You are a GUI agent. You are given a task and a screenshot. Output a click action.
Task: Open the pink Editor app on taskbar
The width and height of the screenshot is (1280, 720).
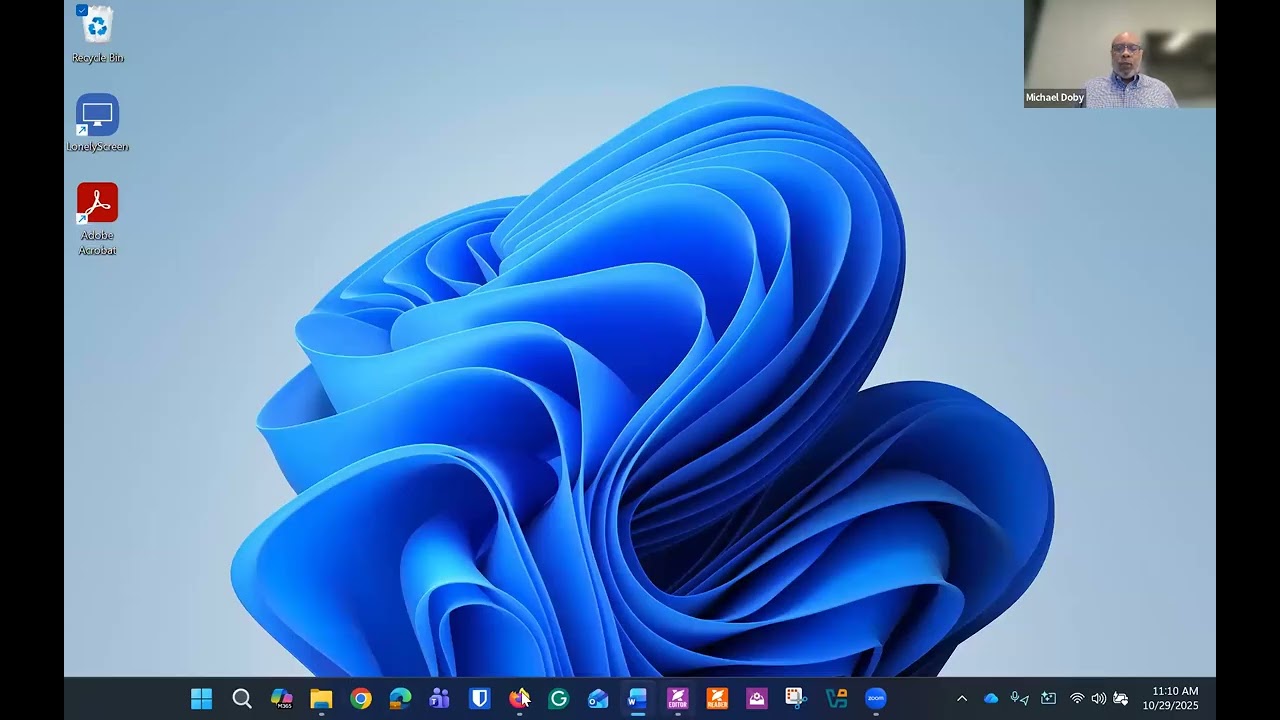click(678, 699)
